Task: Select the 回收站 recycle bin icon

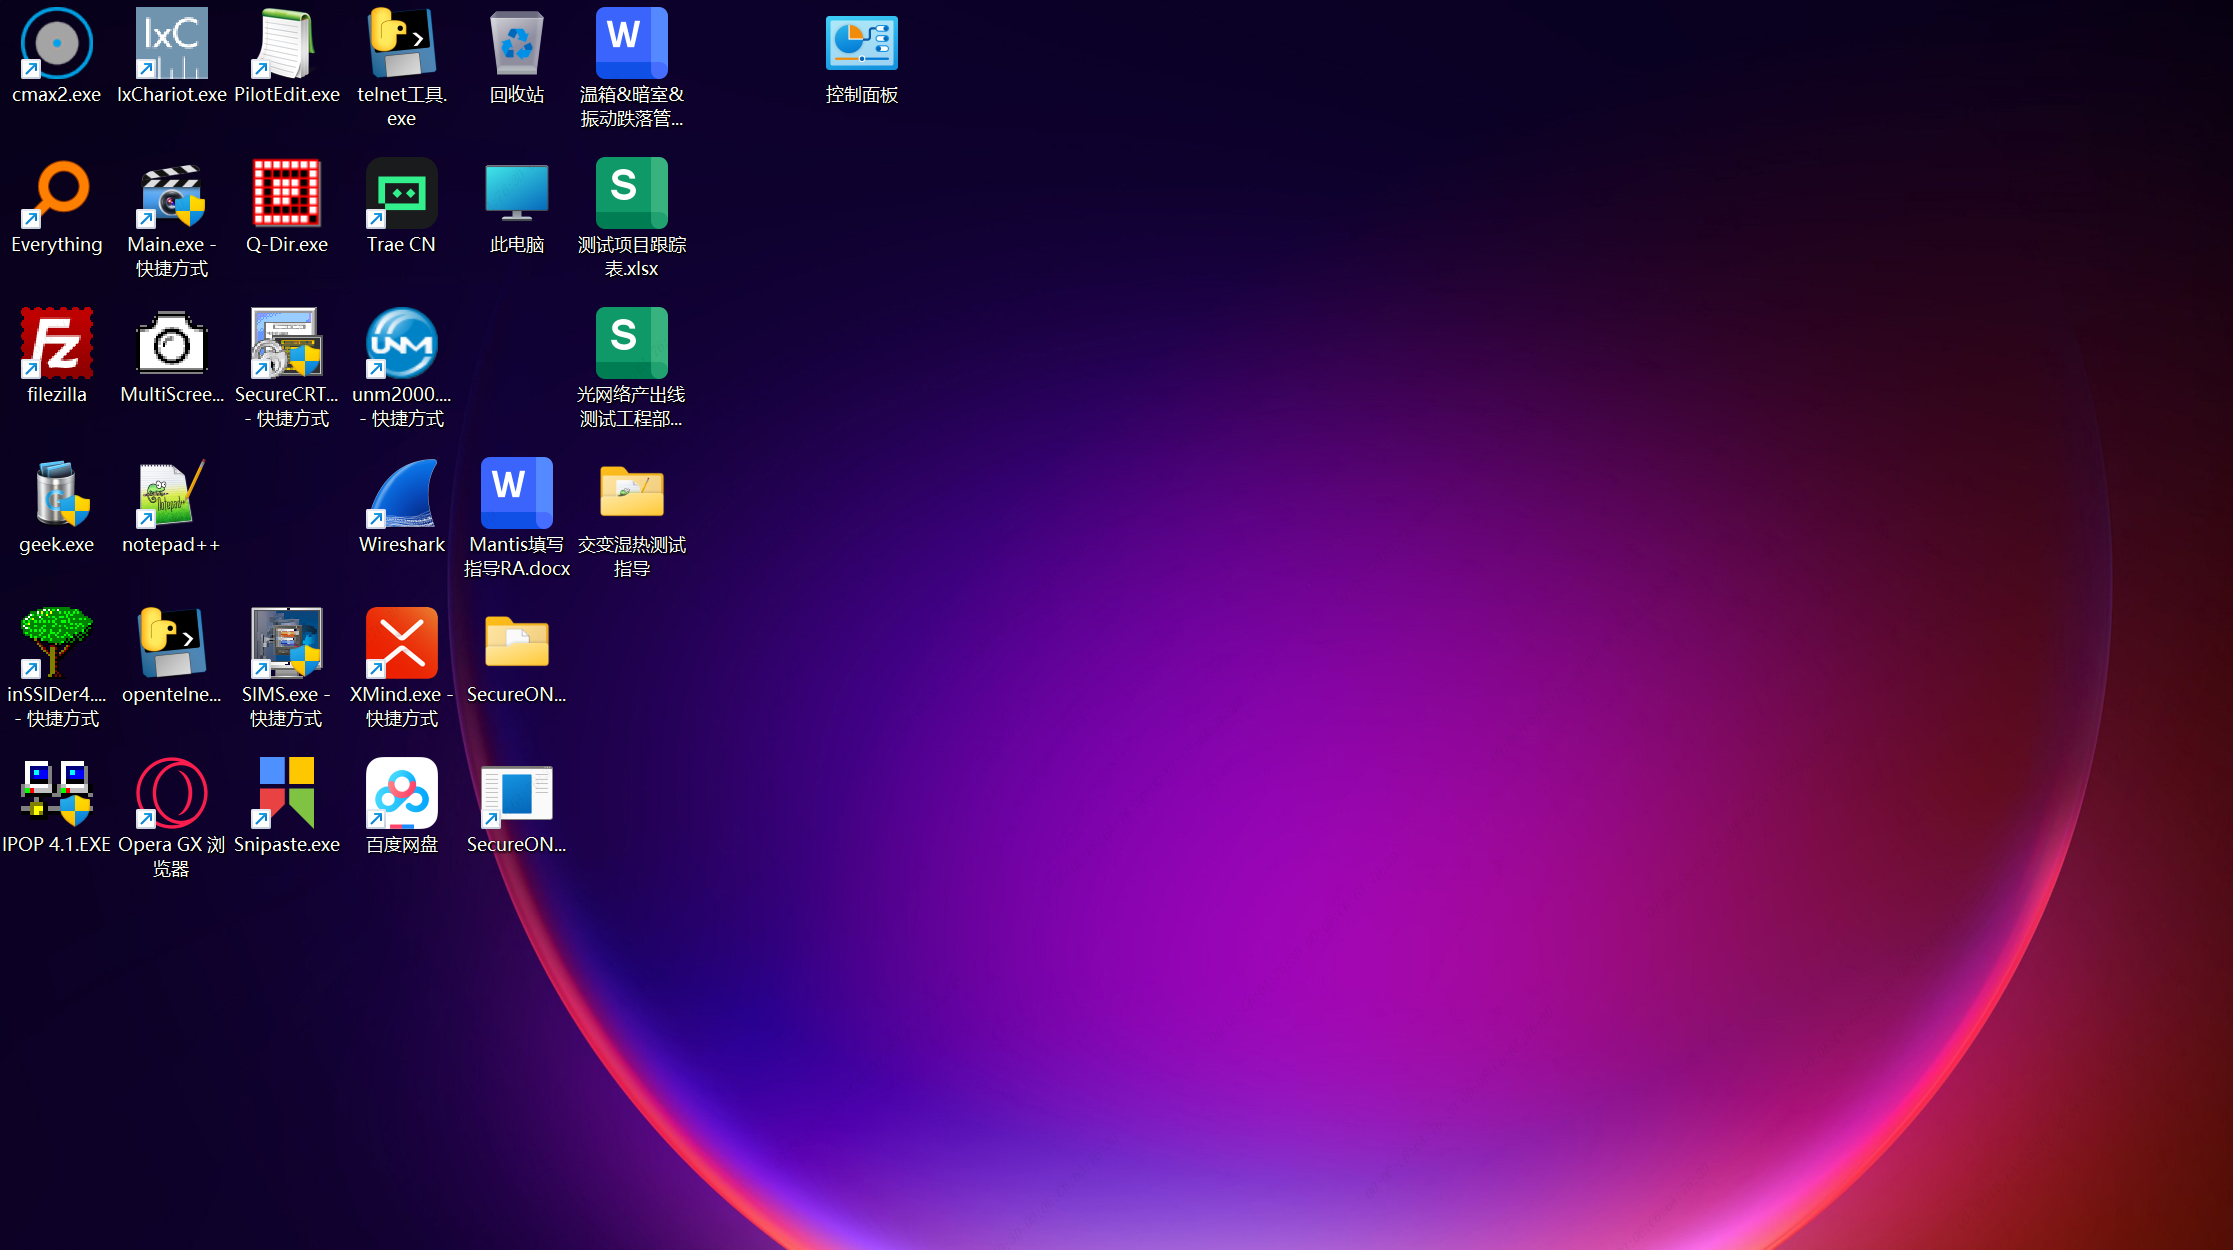Action: pyautogui.click(x=517, y=56)
